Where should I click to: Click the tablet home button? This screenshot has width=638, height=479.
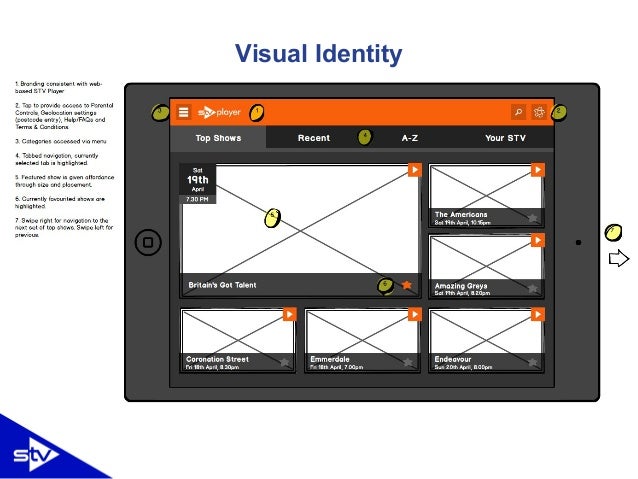(148, 243)
